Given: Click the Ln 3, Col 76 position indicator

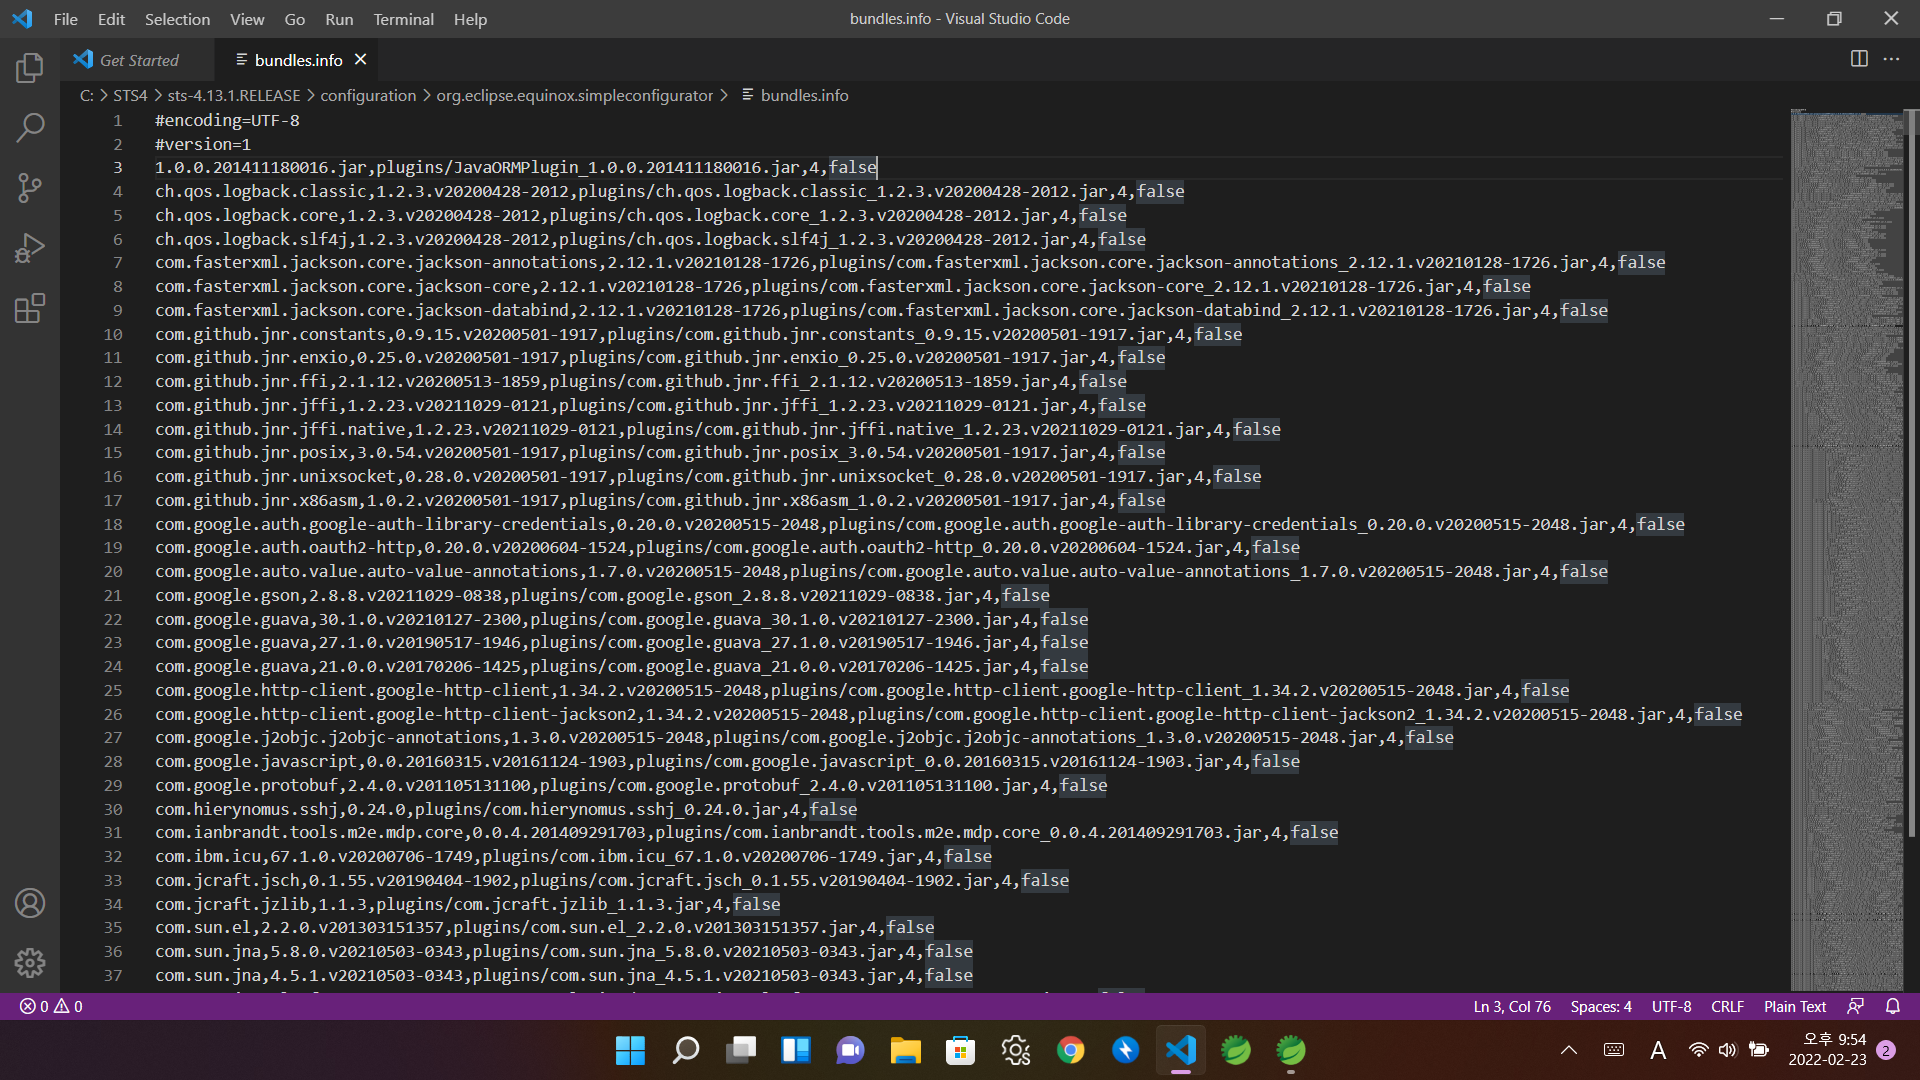Looking at the screenshot, I should tap(1511, 1006).
